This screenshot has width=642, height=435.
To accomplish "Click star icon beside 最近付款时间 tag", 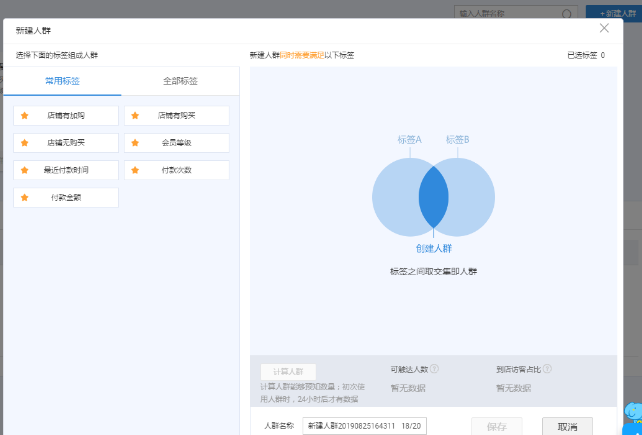I will pos(25,170).
